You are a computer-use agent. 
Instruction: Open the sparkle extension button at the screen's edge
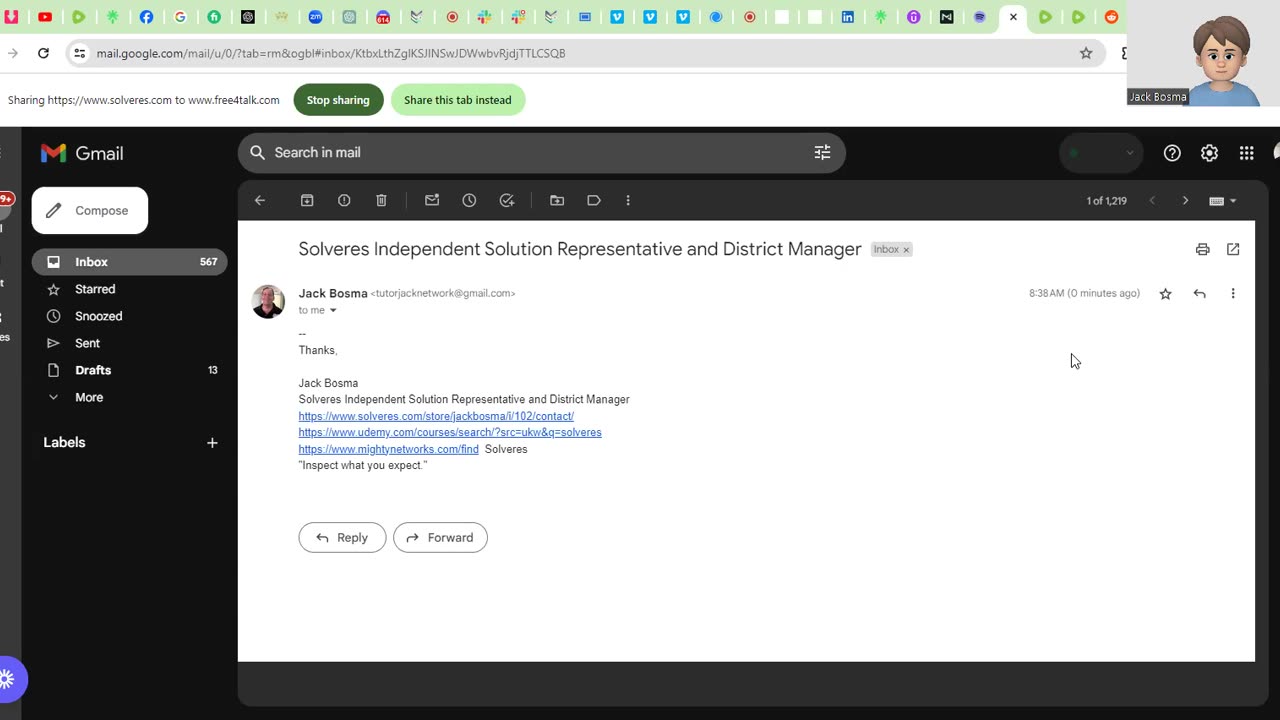point(8,680)
